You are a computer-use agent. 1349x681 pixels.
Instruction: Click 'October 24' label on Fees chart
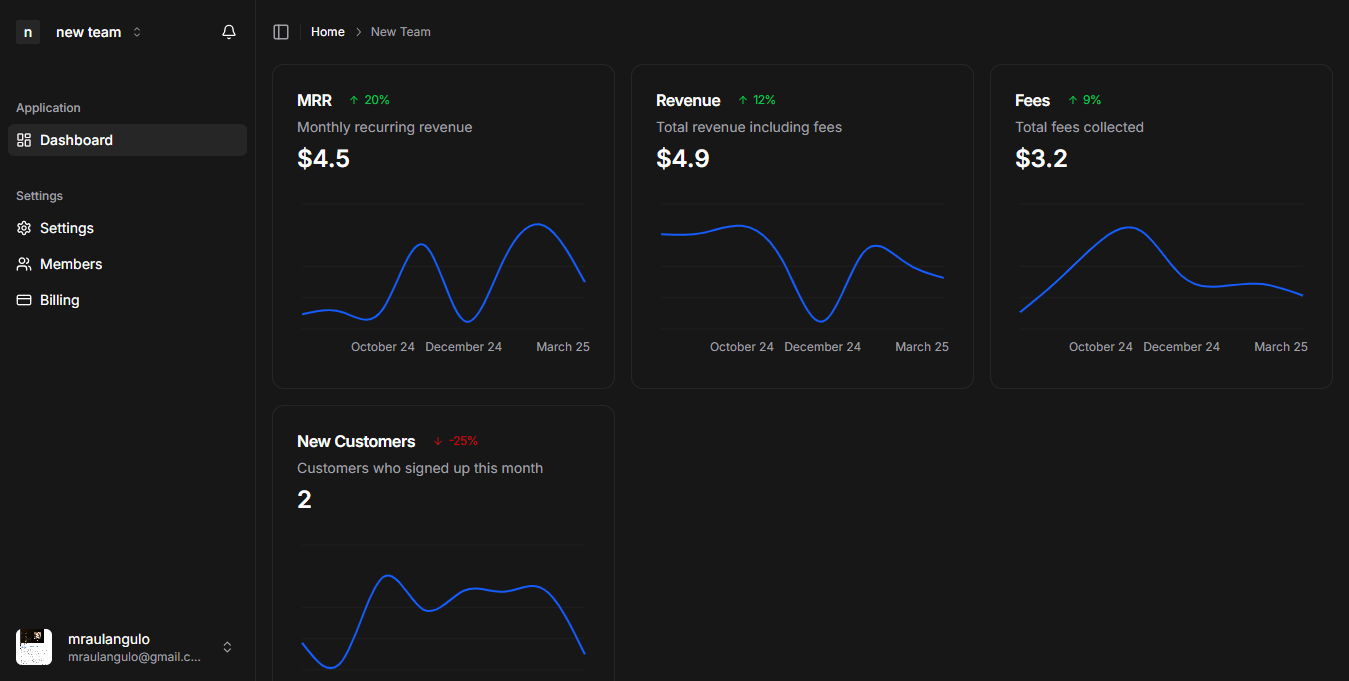(x=1101, y=347)
